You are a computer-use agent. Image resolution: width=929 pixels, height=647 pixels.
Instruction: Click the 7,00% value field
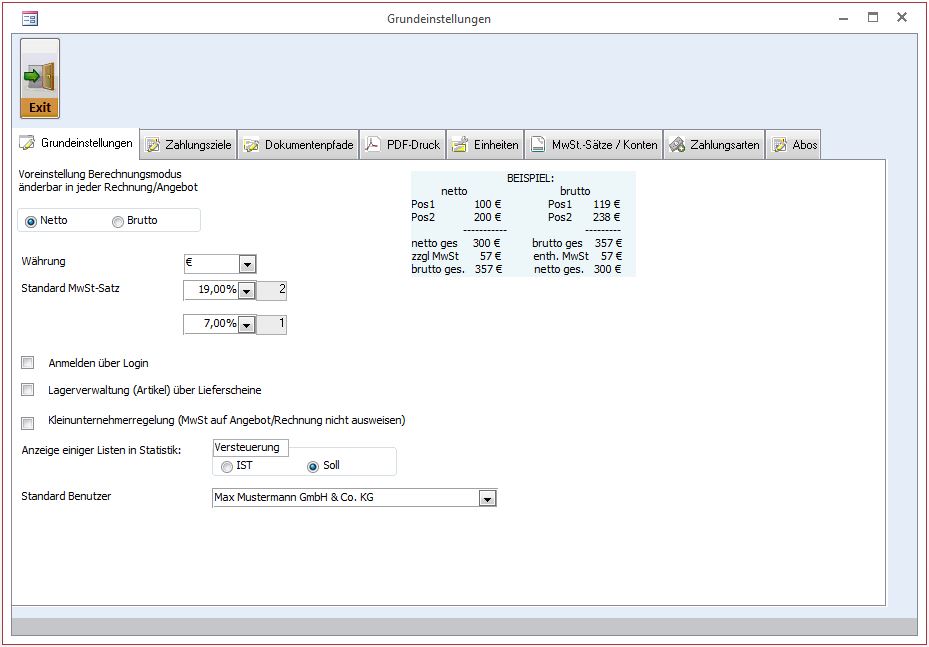coord(211,325)
